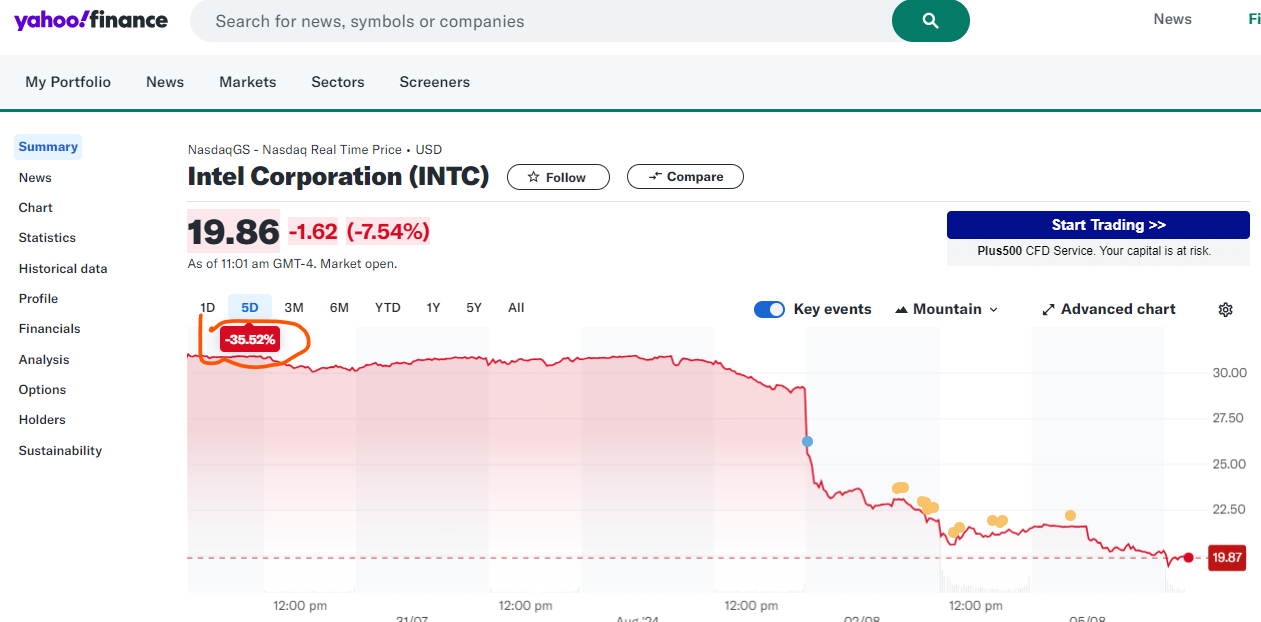Click the Yahoo Finance logo
This screenshot has height=622, width=1261.
(91, 20)
